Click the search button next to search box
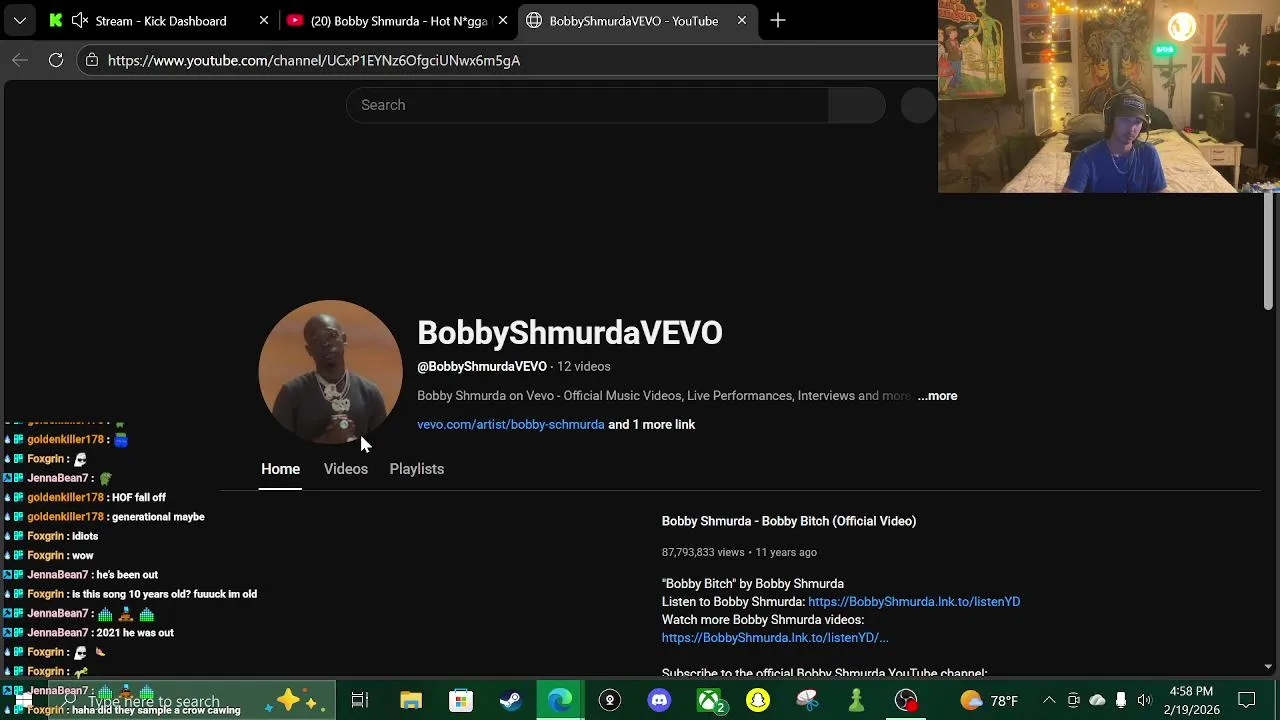This screenshot has height=720, width=1280. pyautogui.click(x=857, y=105)
